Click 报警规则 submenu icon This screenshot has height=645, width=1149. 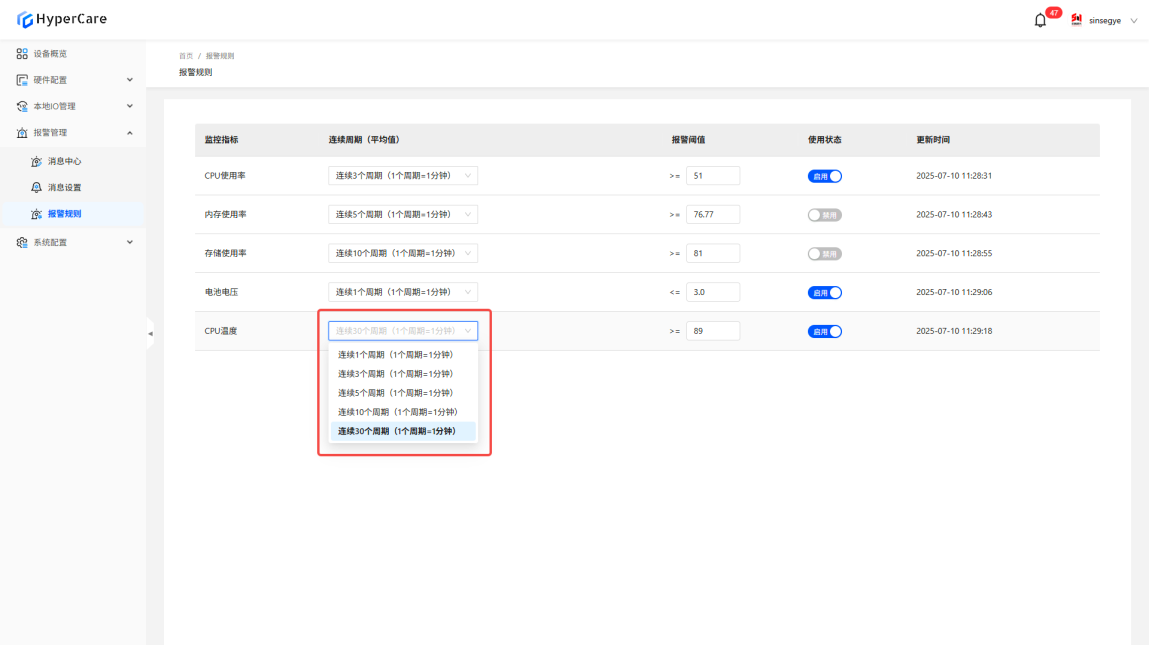point(37,214)
